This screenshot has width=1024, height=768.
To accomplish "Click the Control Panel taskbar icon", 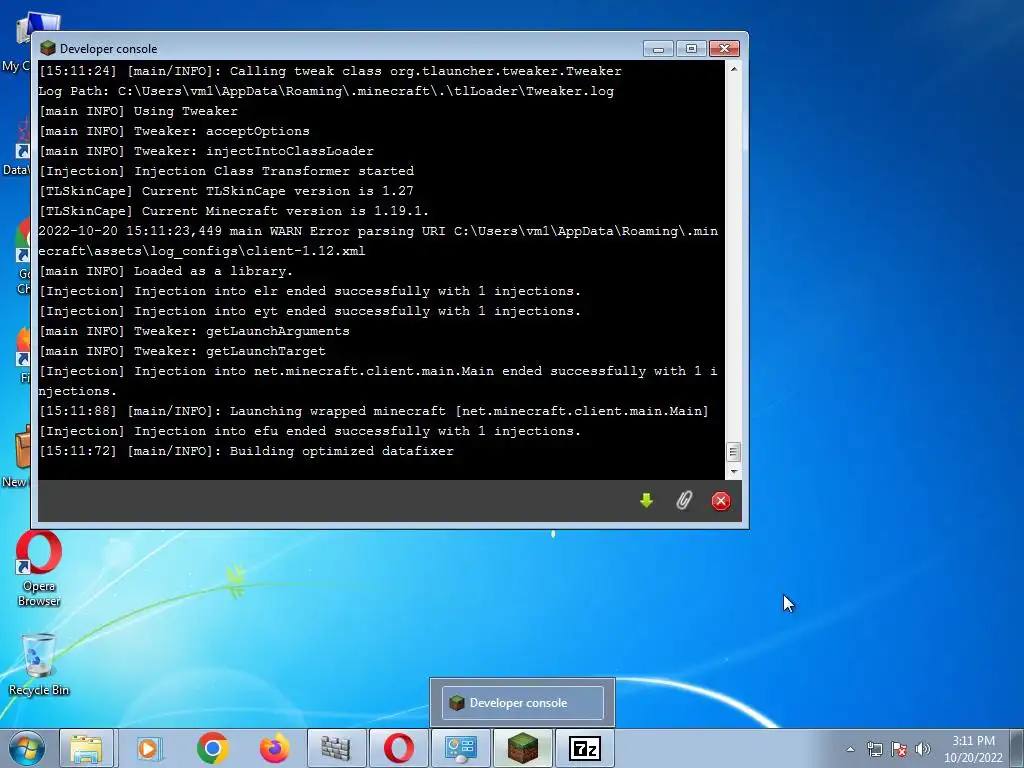I will pyautogui.click(x=461, y=748).
